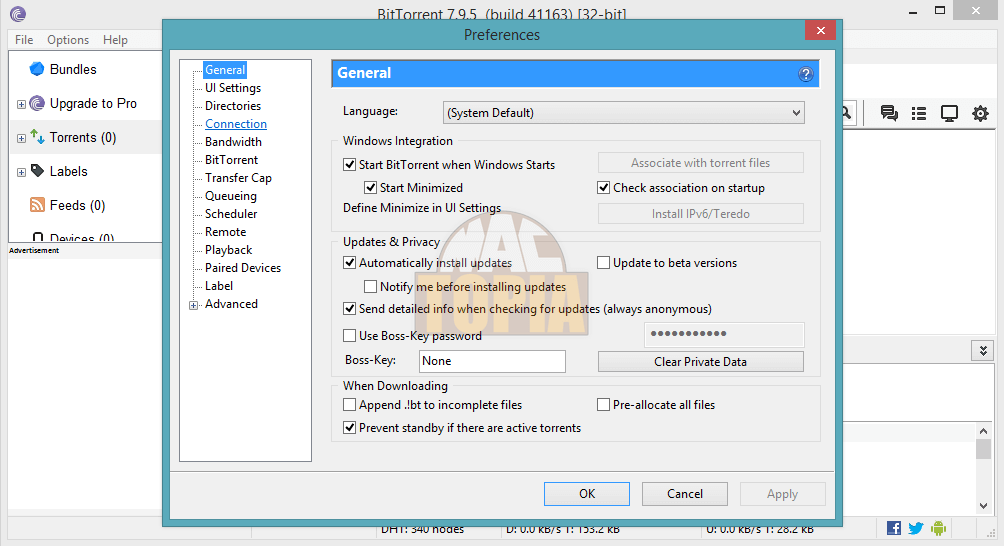This screenshot has height=546, width=1004.
Task: Select Playback category
Action: (x=229, y=250)
